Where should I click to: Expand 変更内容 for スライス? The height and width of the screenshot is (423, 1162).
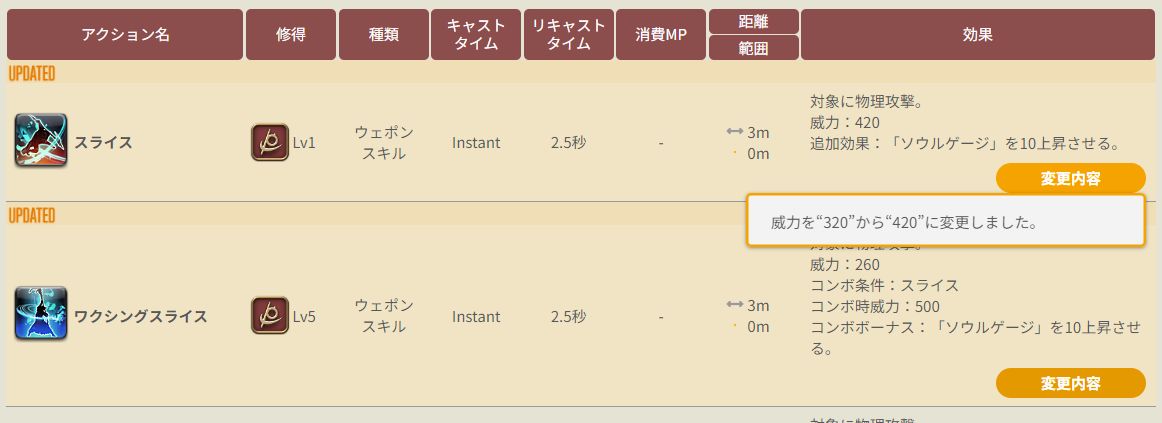tap(1070, 179)
